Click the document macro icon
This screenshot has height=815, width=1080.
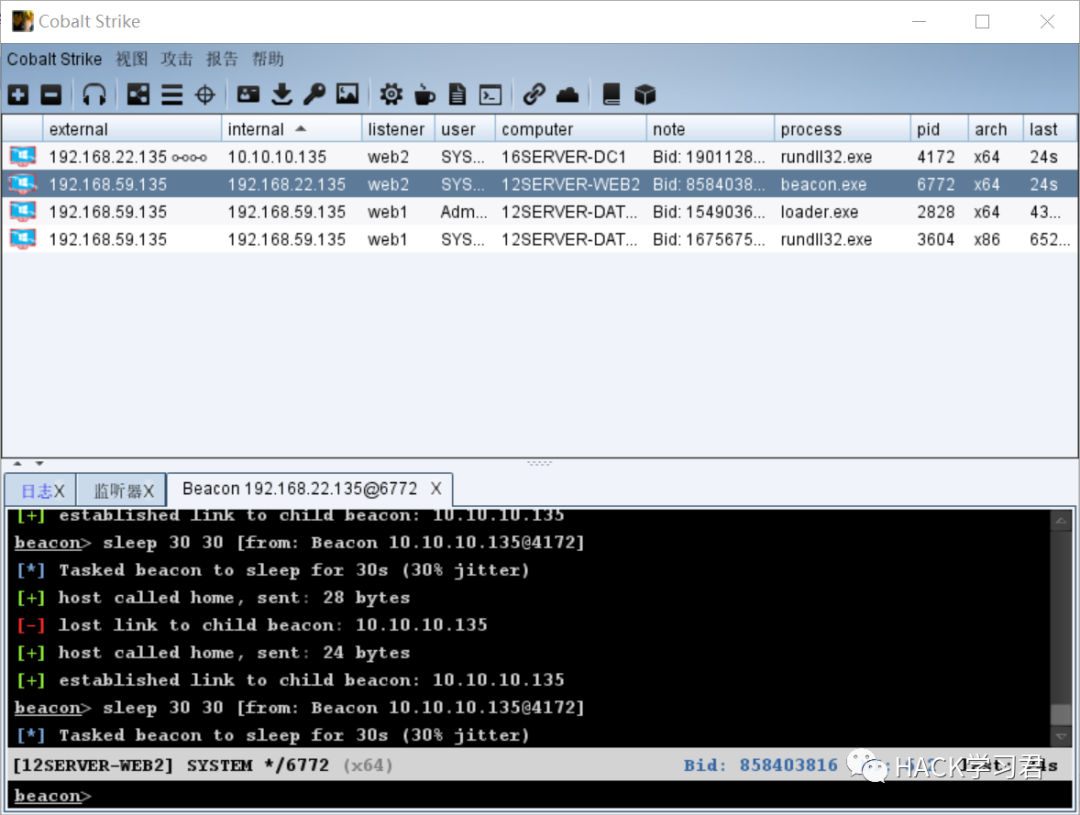tap(457, 94)
